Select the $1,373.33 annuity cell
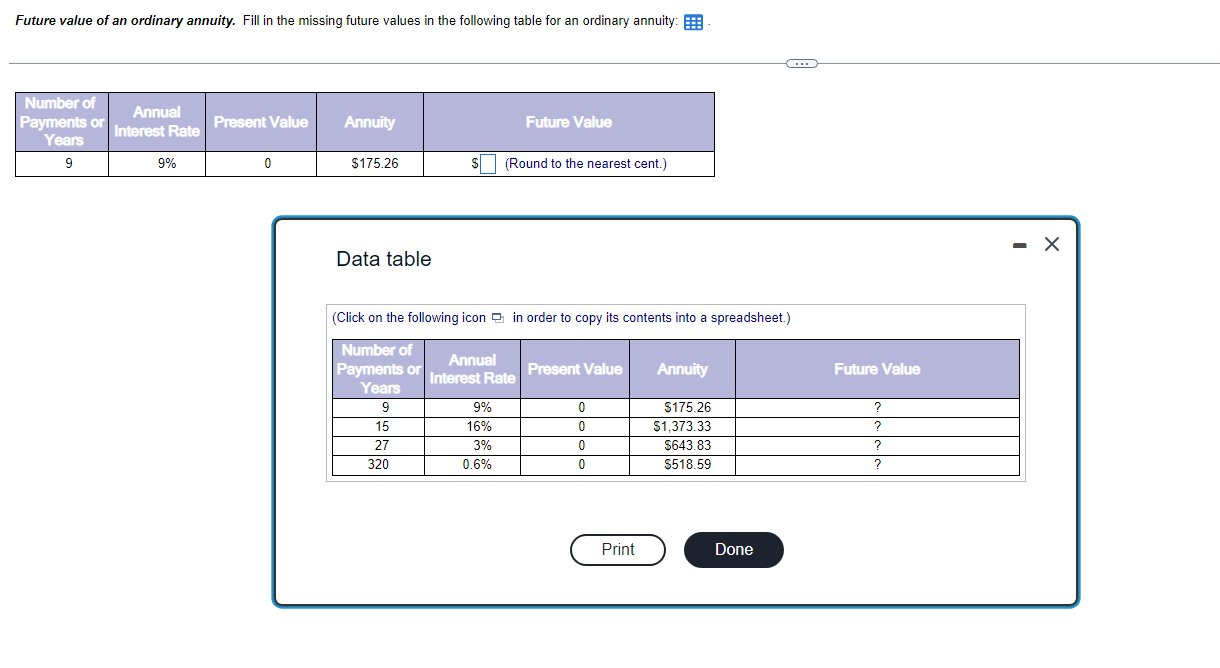 pos(682,426)
